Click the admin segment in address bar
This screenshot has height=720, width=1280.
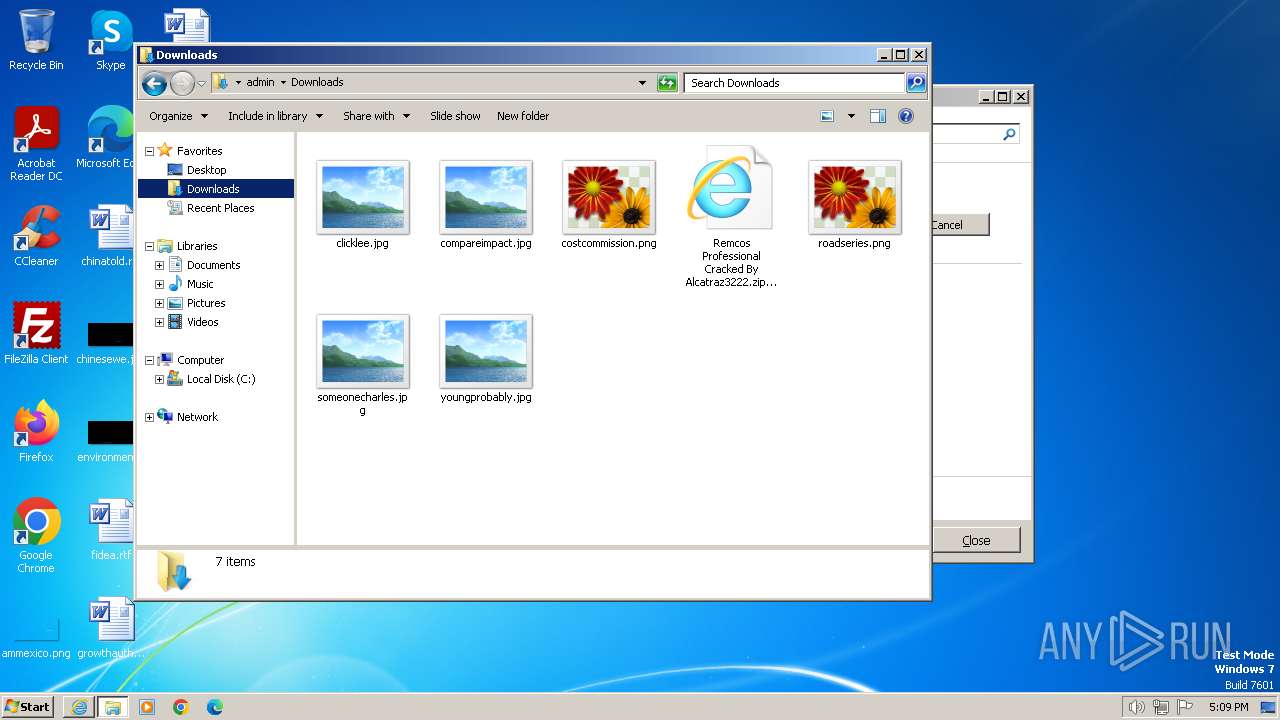click(x=260, y=83)
